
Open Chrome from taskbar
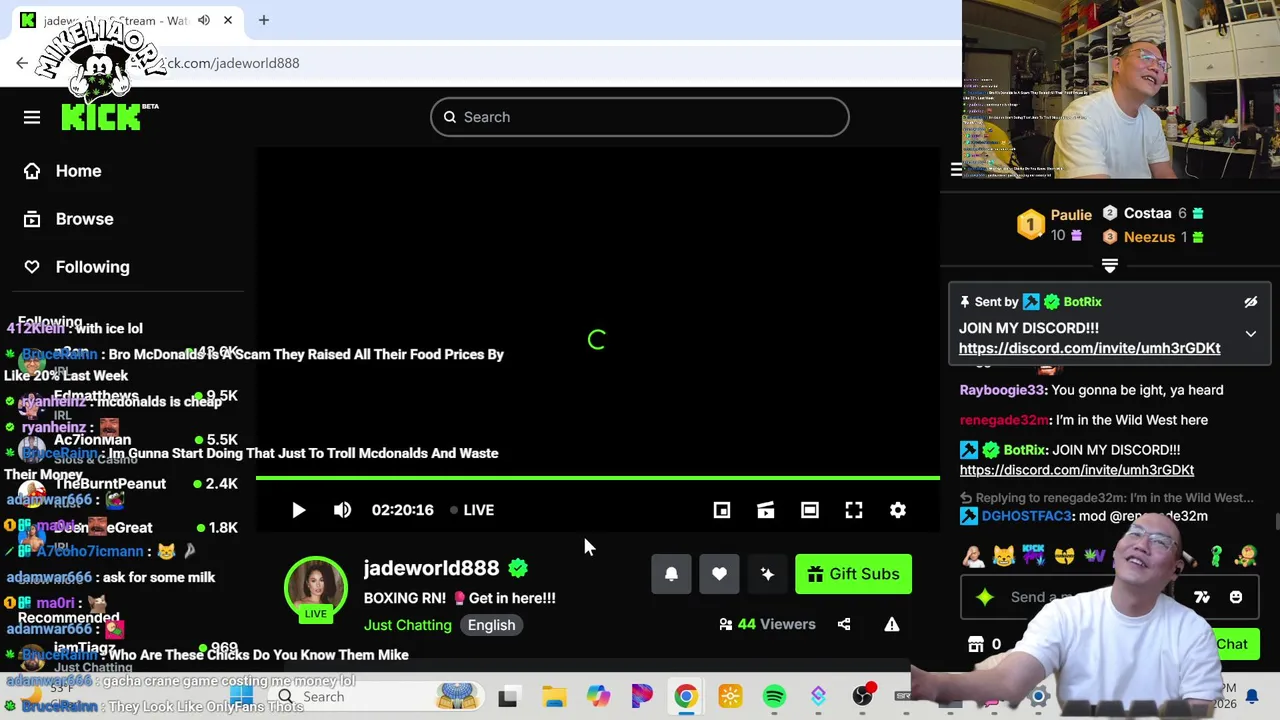pyautogui.click(x=686, y=697)
